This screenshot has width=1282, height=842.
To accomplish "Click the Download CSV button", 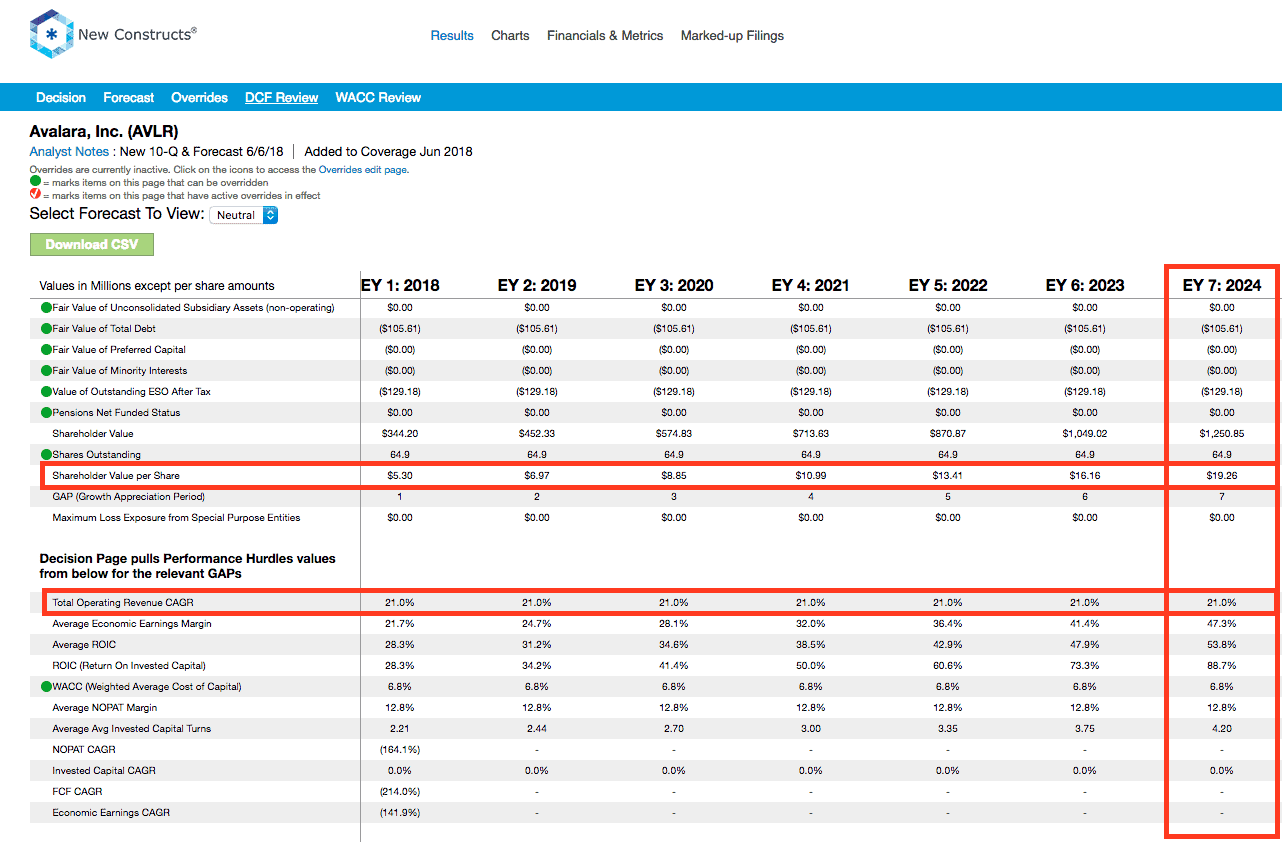I will pyautogui.click(x=92, y=244).
